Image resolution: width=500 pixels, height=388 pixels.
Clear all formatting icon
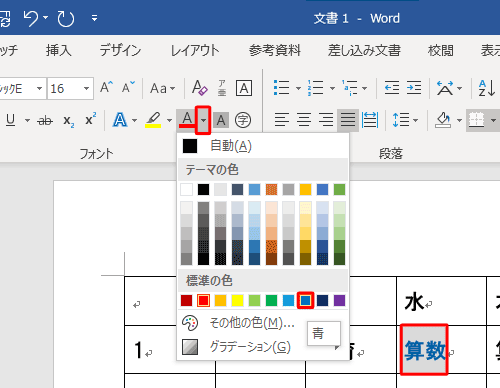click(x=200, y=88)
